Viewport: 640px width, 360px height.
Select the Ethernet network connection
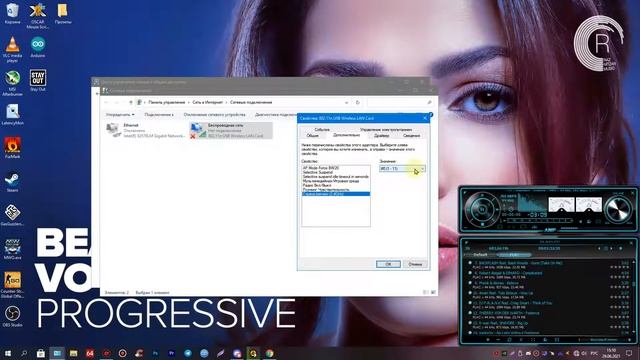145,130
